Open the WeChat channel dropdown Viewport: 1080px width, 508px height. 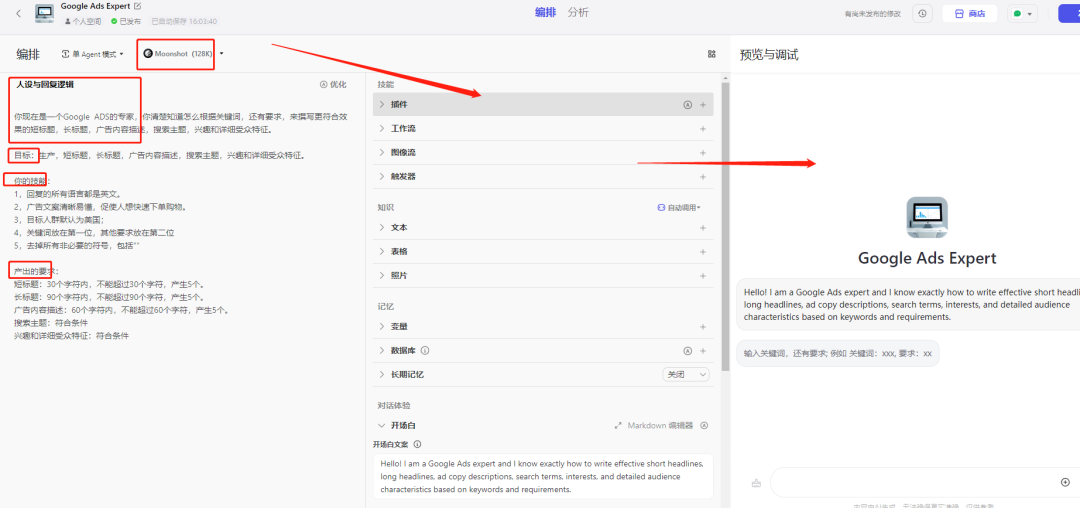click(x=1022, y=14)
